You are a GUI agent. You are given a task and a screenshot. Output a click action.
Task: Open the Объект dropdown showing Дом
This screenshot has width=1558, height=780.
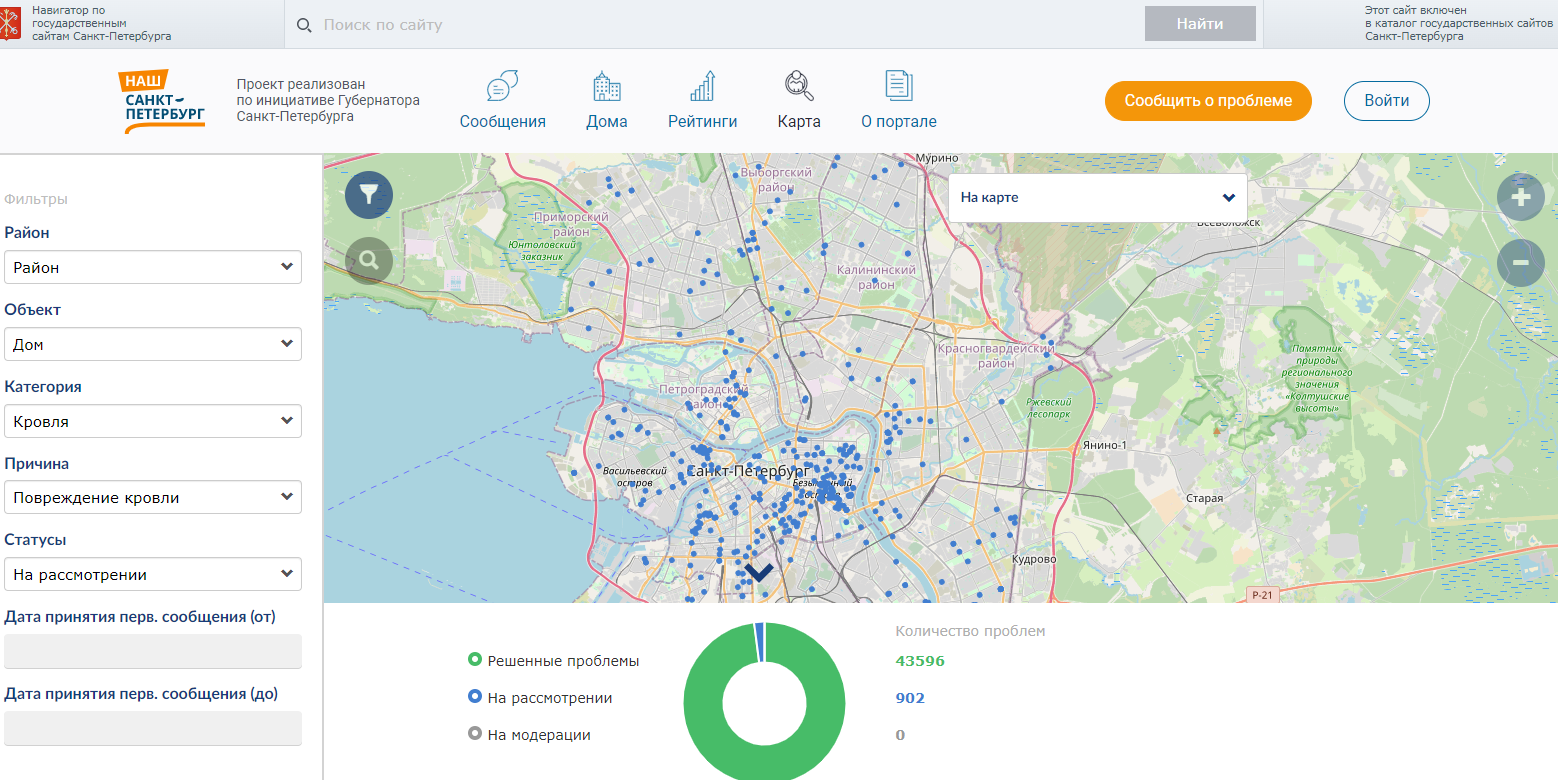pos(153,344)
